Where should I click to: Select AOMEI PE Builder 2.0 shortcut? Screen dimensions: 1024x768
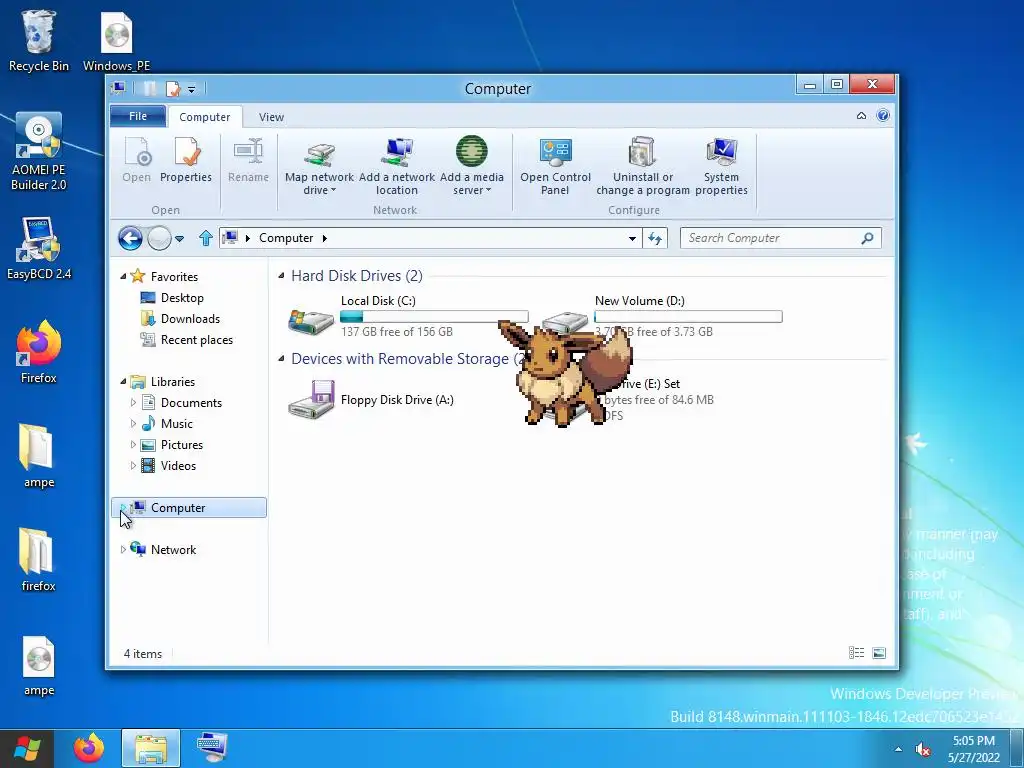coord(39,152)
